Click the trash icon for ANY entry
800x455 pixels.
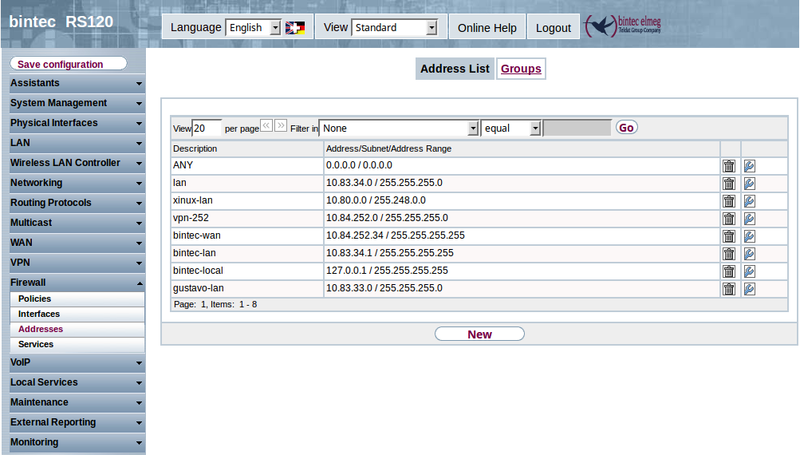point(729,166)
